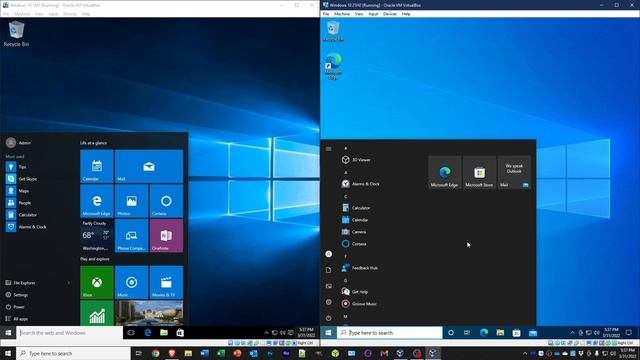
Task: Open Recycle Bin on left VM desktop
Action: pos(16,34)
